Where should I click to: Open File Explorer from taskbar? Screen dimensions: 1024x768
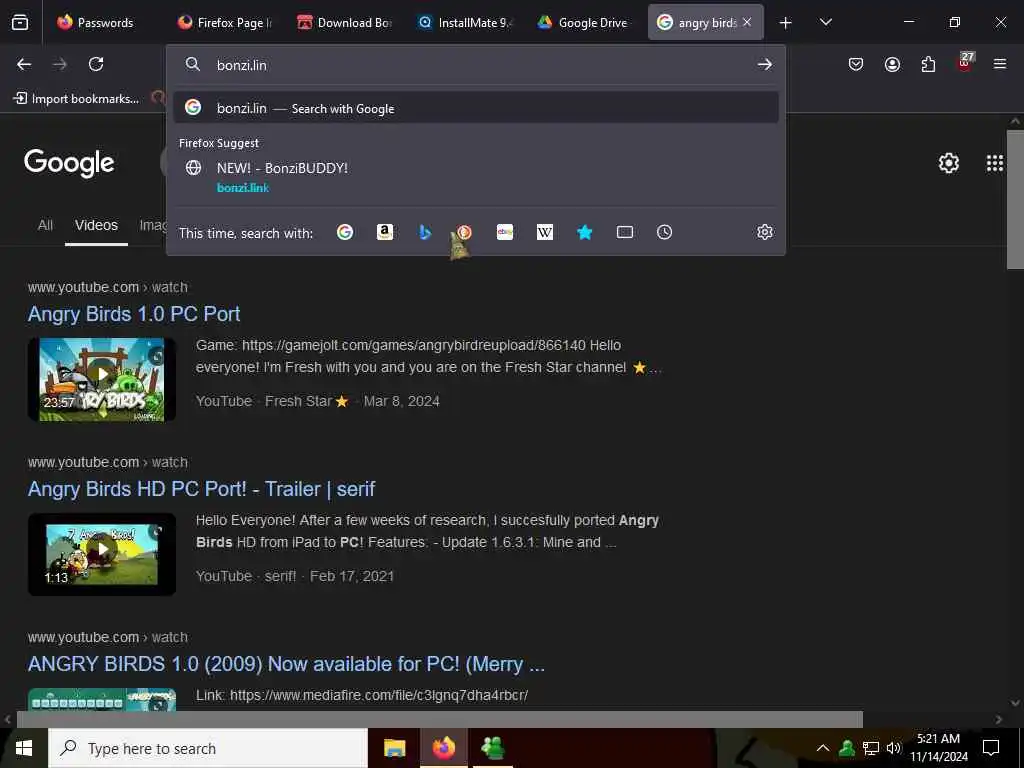point(394,748)
